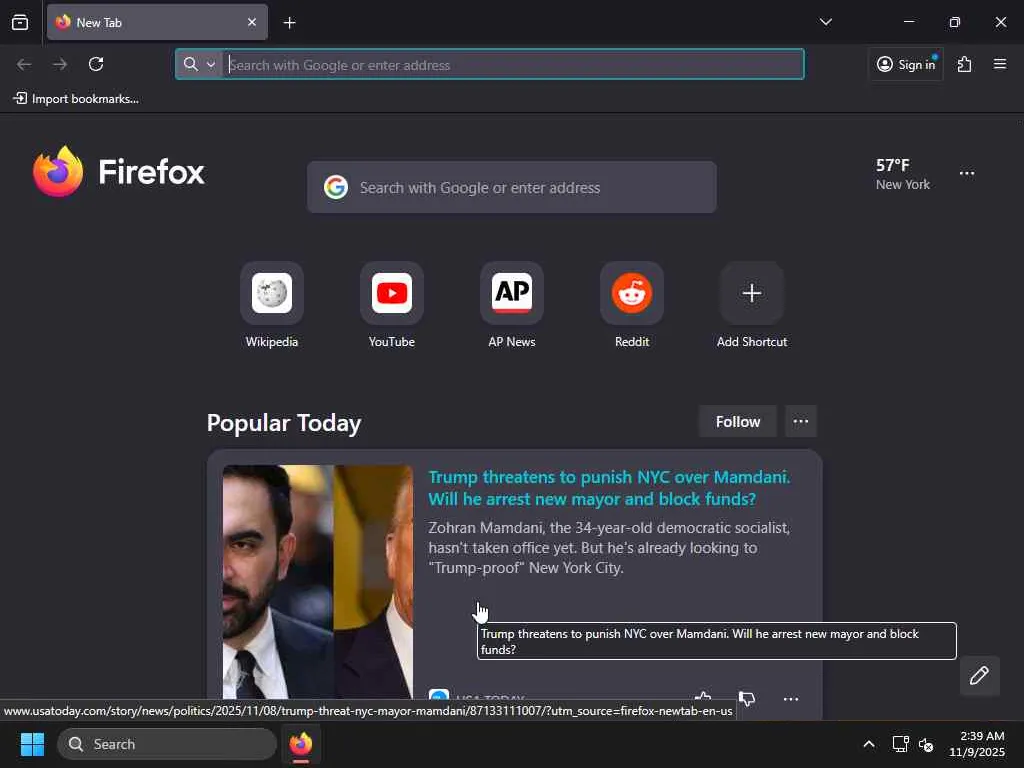The width and height of the screenshot is (1024, 768).
Task: Show hidden system tray icons
Action: 869,744
